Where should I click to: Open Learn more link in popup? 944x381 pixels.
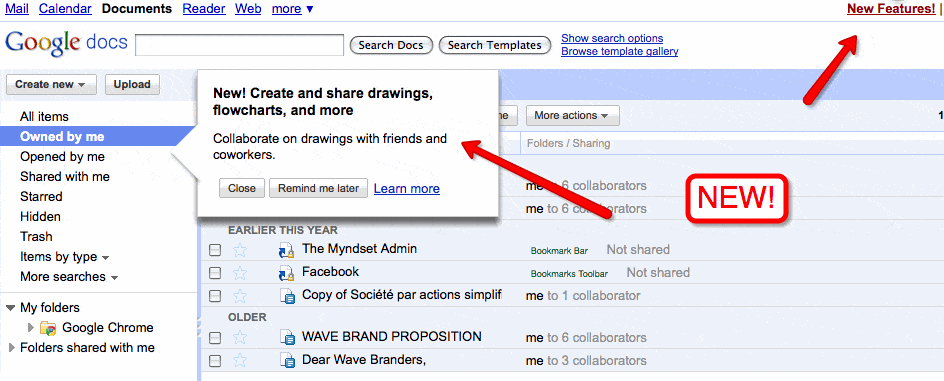click(407, 188)
